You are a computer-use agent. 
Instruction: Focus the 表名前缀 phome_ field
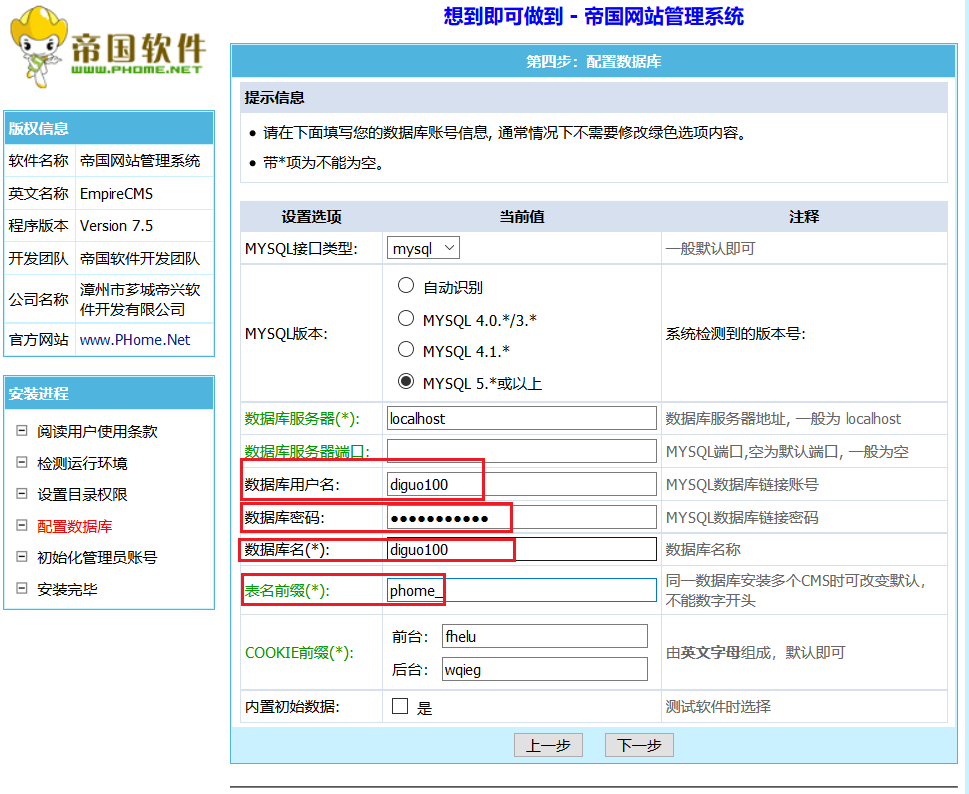click(522, 590)
